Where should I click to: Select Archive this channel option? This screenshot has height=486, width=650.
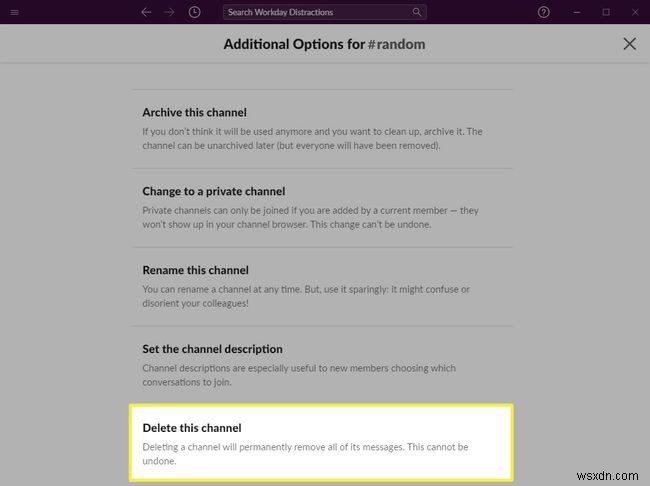pos(194,112)
